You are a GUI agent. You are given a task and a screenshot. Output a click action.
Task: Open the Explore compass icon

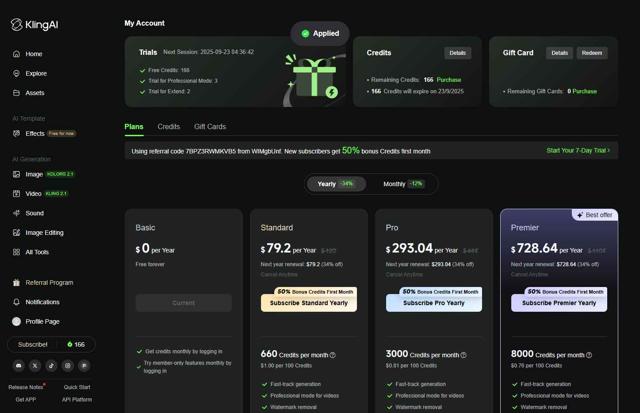pyautogui.click(x=16, y=73)
